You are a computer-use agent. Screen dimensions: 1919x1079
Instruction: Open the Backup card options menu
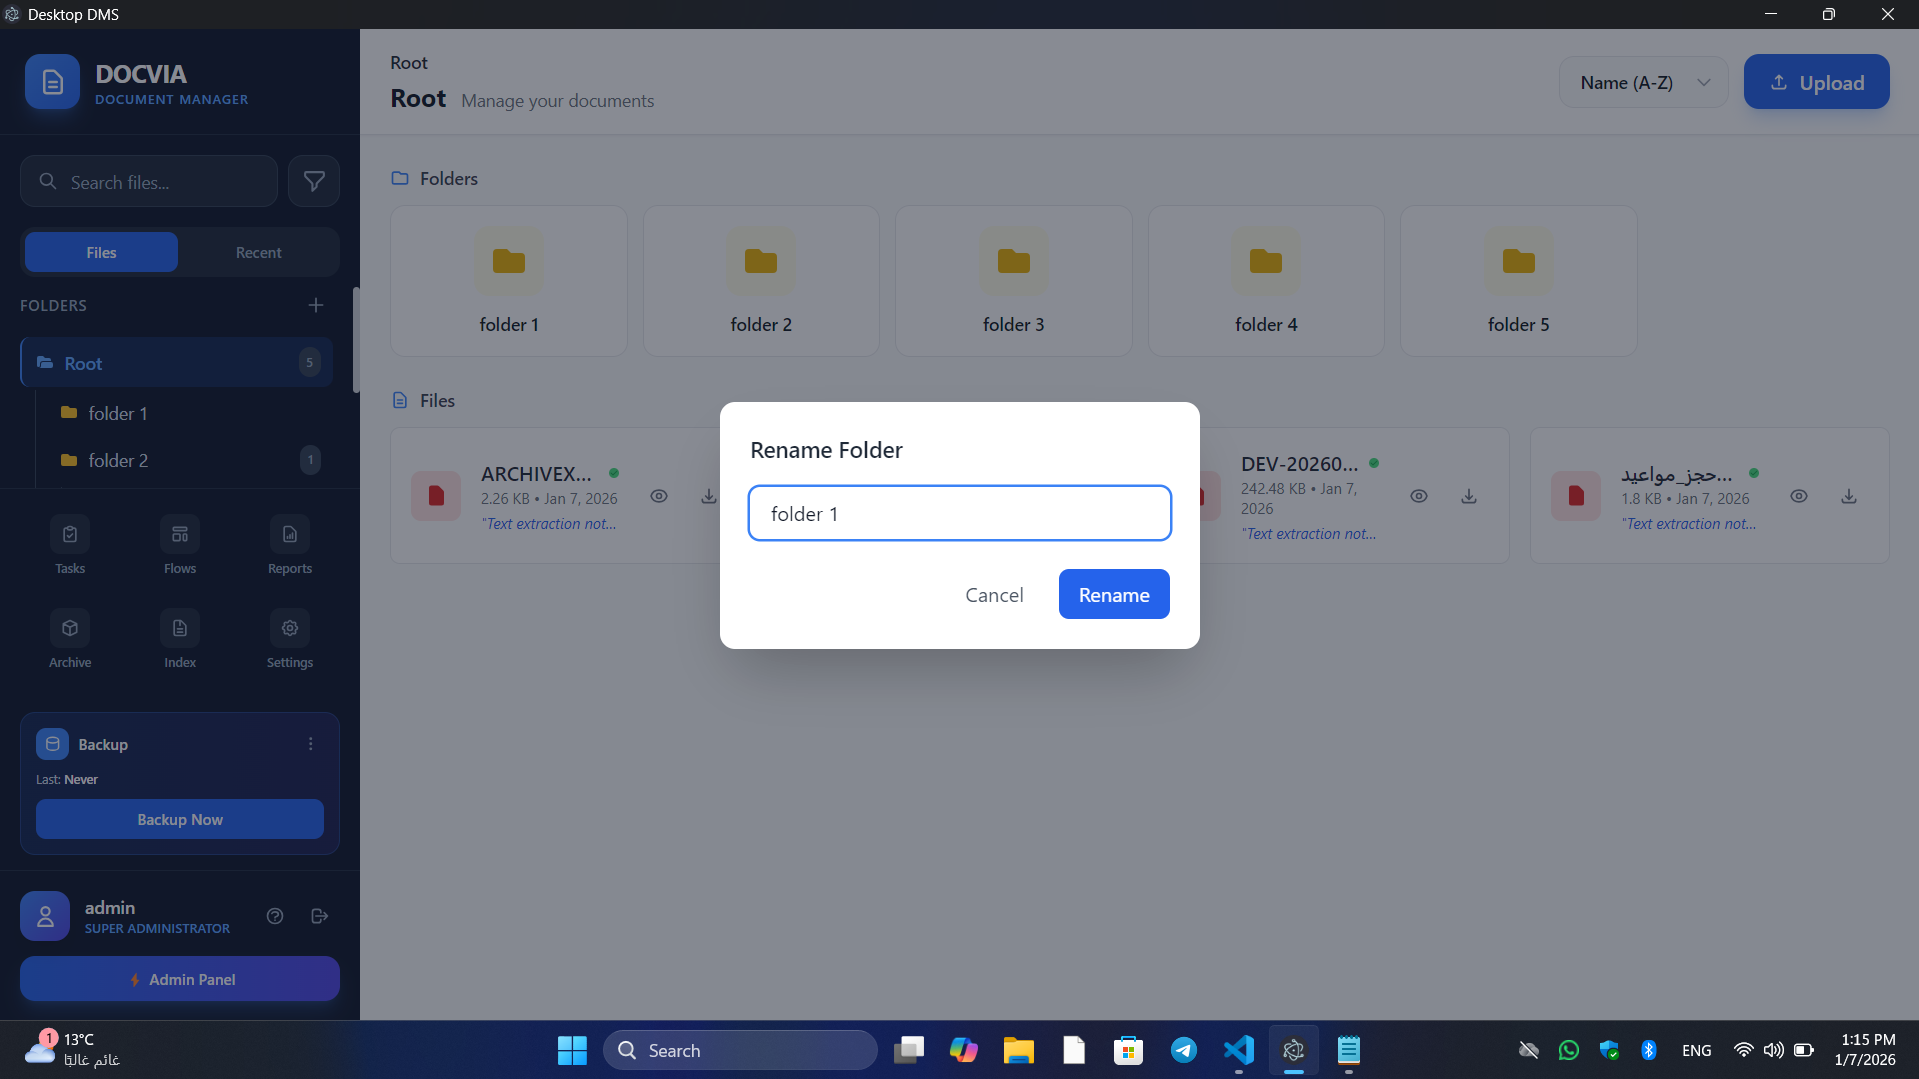[x=310, y=743]
